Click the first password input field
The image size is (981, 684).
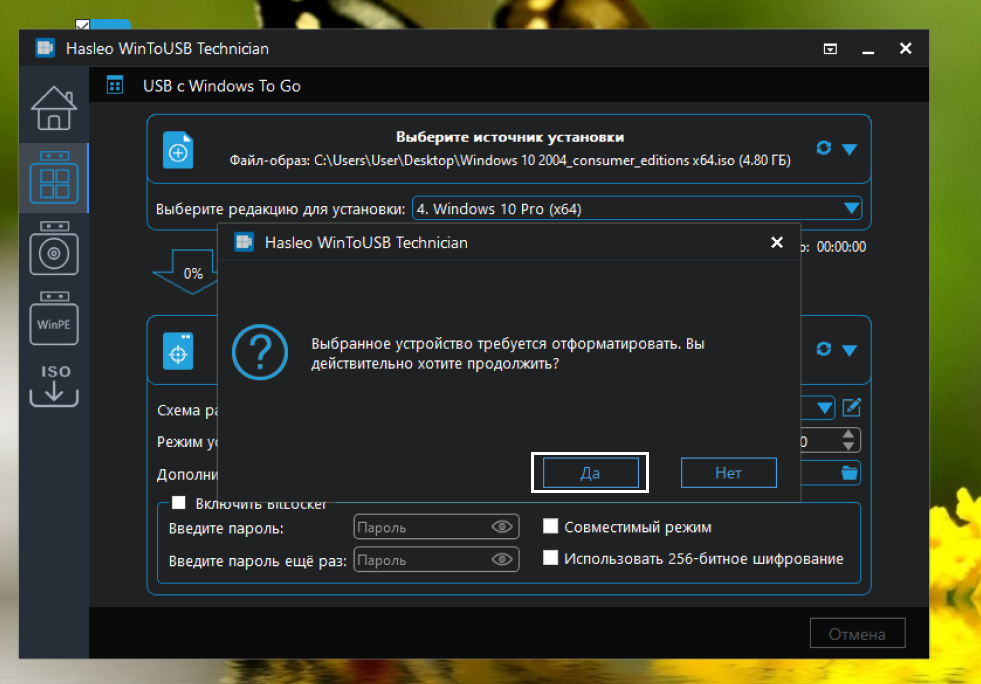click(x=436, y=527)
